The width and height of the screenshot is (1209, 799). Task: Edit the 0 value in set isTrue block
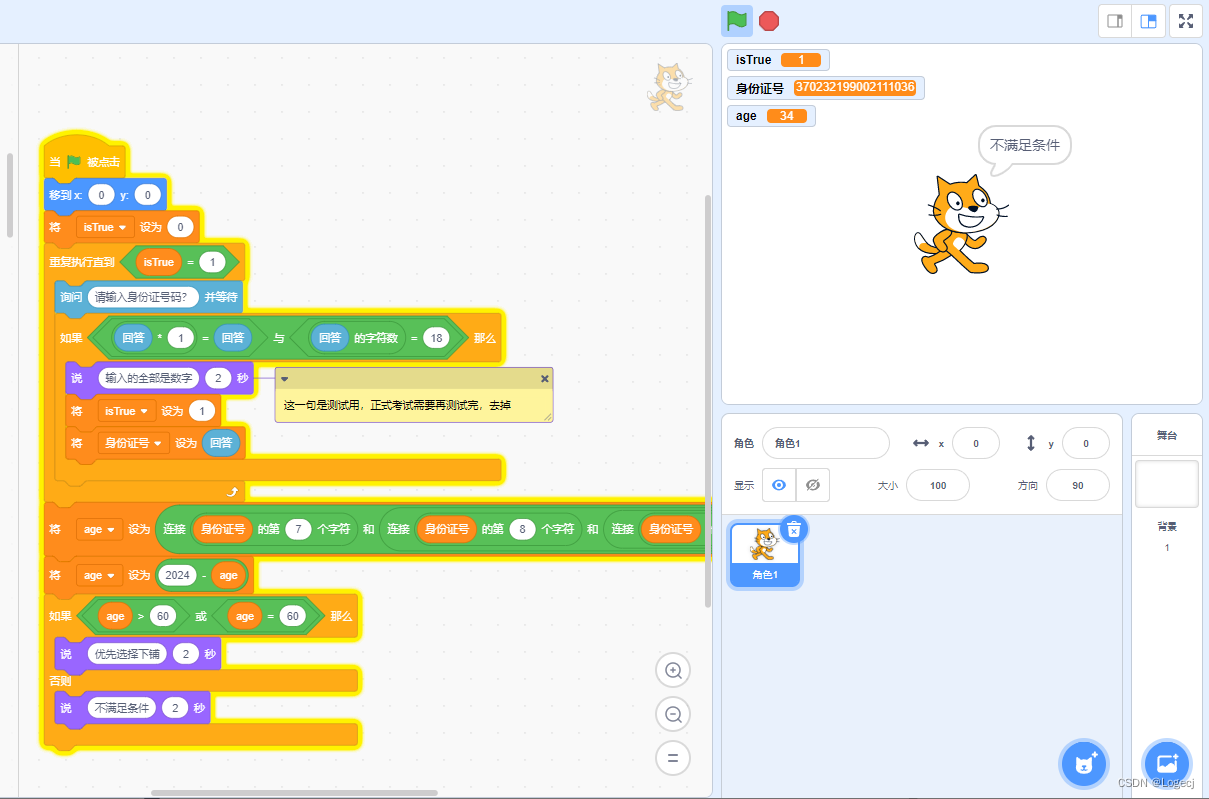(x=180, y=227)
